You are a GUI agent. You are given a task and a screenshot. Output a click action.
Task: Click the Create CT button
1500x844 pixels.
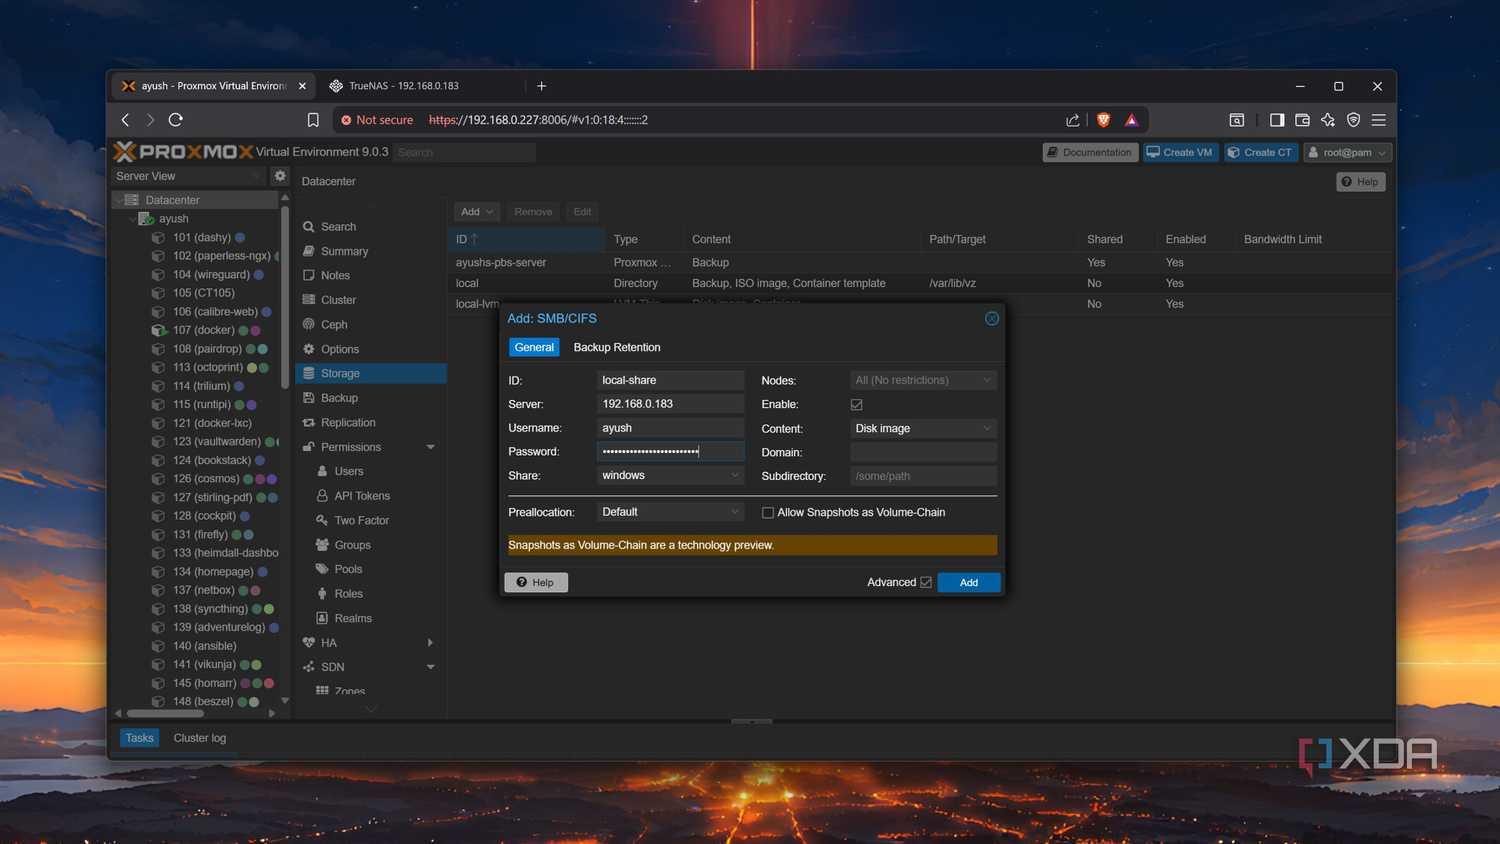click(x=1260, y=153)
